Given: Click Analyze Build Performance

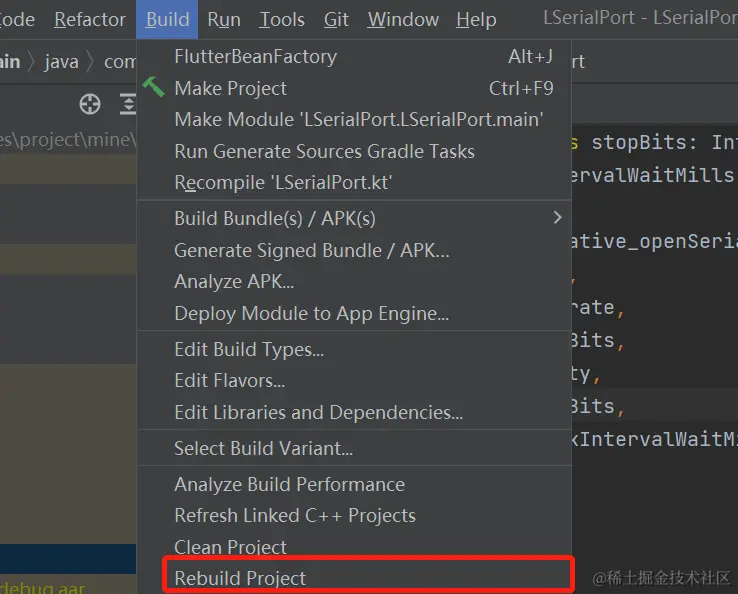Looking at the screenshot, I should (354, 484).
